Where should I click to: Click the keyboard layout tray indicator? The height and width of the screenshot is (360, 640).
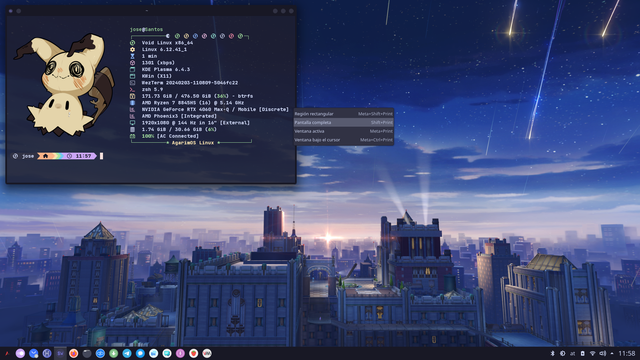coord(573,353)
